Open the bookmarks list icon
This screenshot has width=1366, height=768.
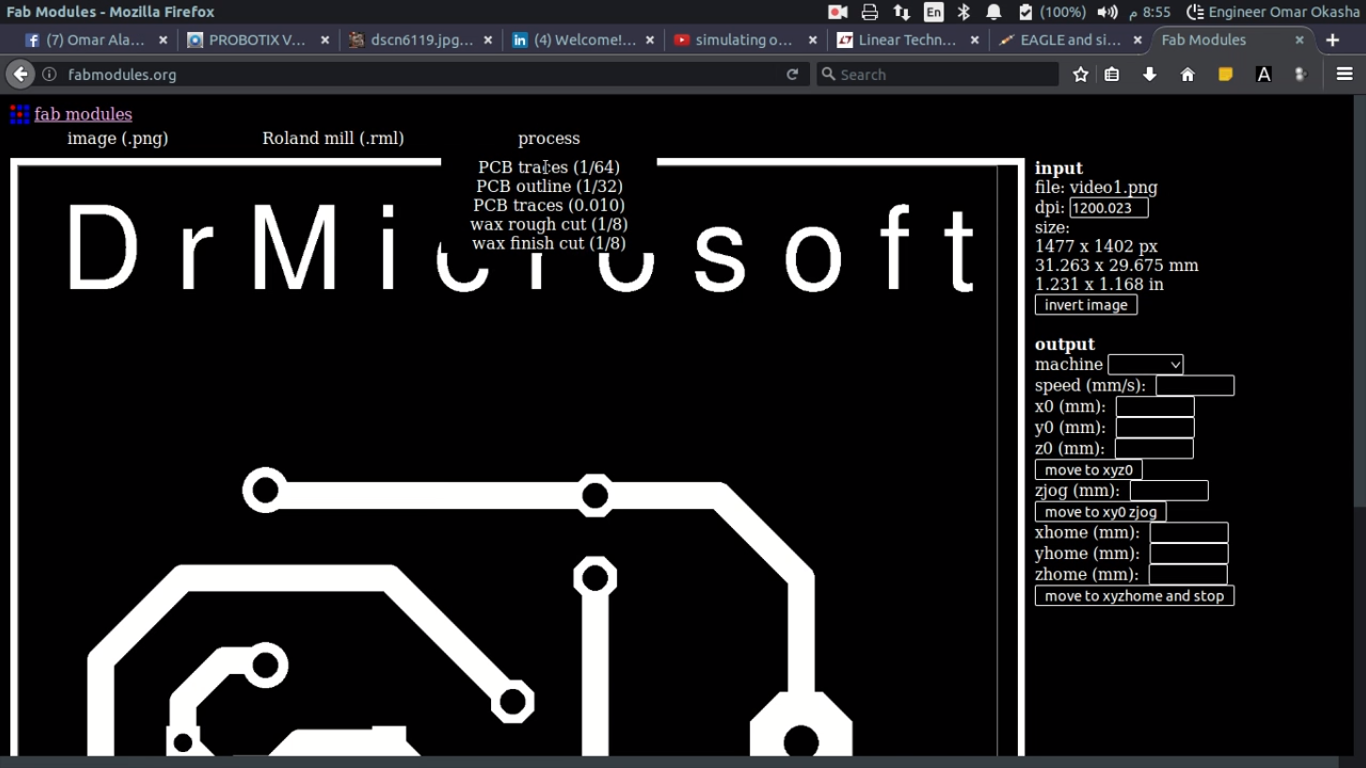click(1112, 74)
